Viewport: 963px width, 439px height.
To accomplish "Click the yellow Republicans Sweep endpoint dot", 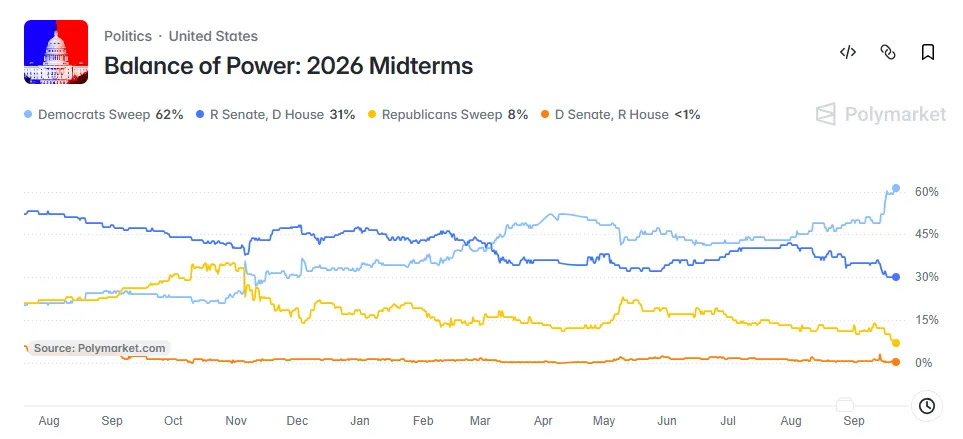I will 896,343.
